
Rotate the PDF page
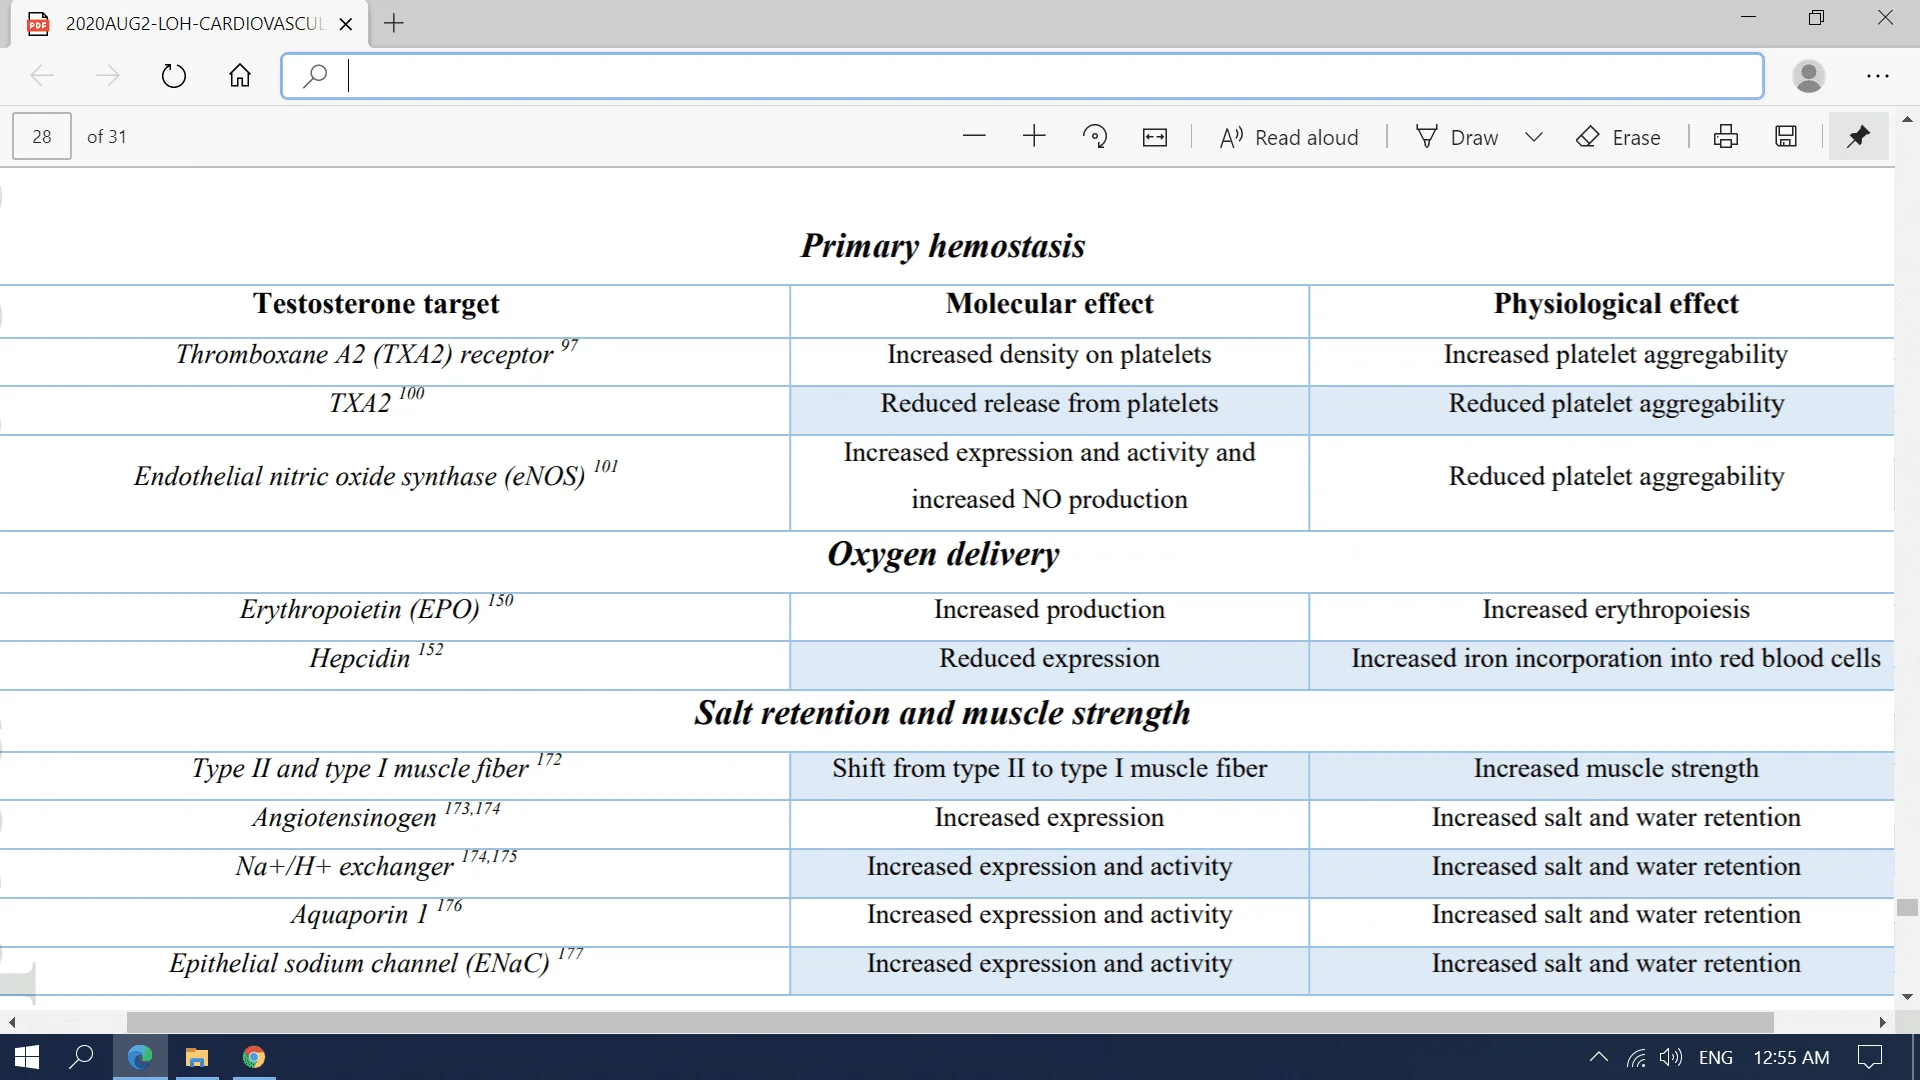(x=1095, y=137)
